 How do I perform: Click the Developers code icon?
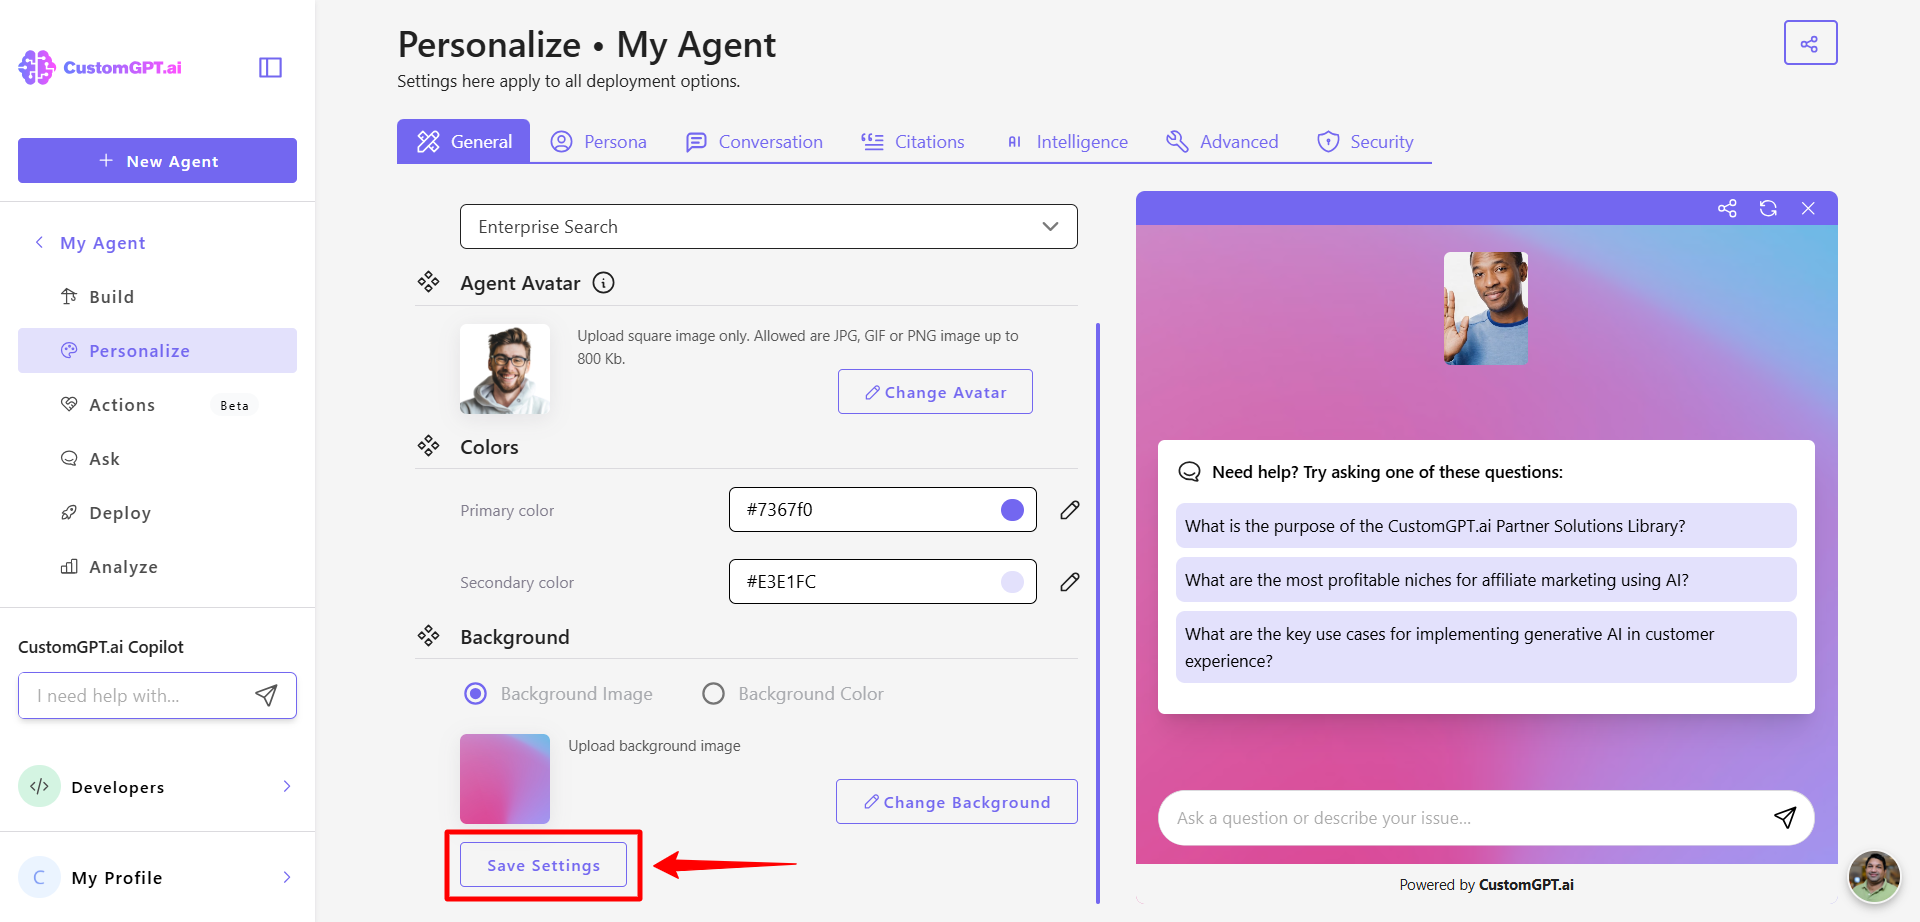pyautogui.click(x=40, y=786)
